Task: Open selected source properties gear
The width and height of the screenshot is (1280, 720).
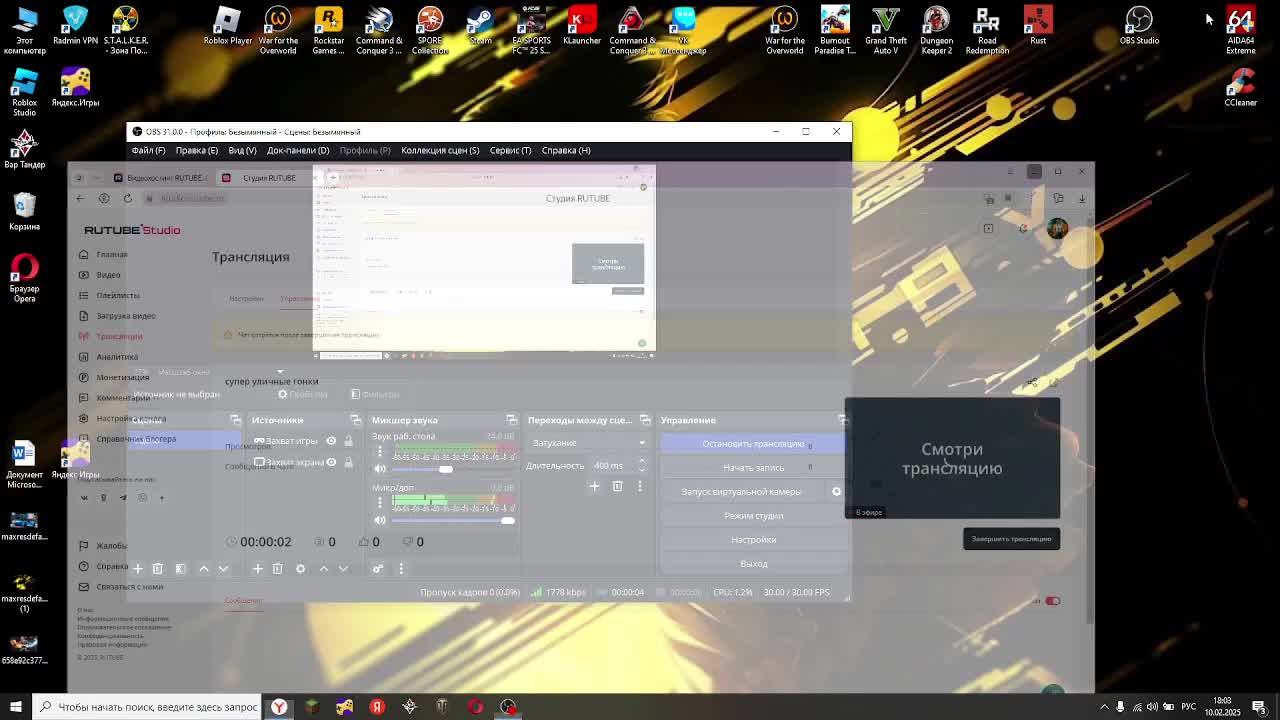Action: point(300,568)
